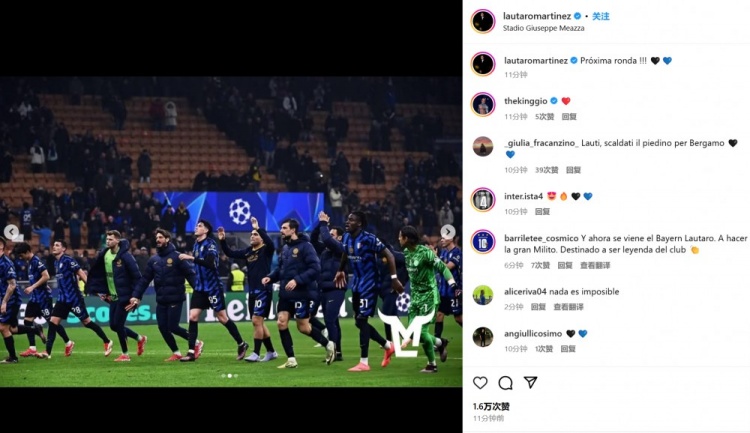View translation of barriletee_cosmico's comment
Image resolution: width=750 pixels, height=433 pixels.
tap(595, 266)
